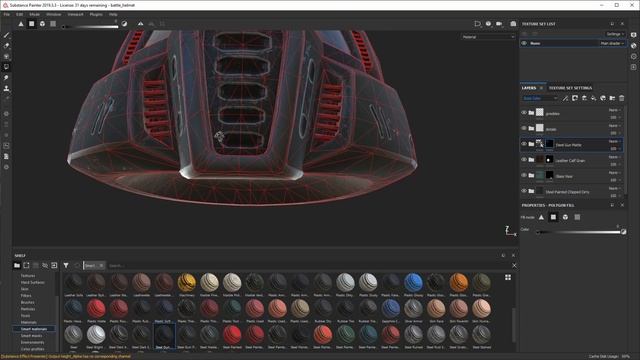Click the Shelf filter funnel icon

point(66,265)
